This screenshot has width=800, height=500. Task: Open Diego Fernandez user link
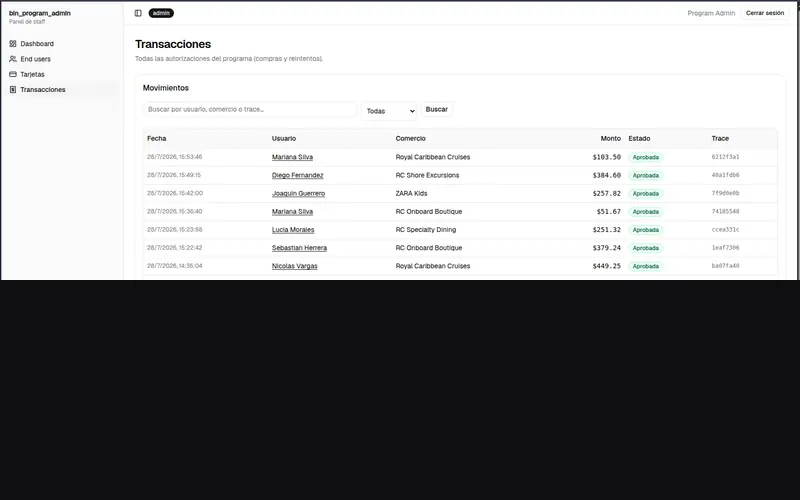pyautogui.click(x=297, y=176)
